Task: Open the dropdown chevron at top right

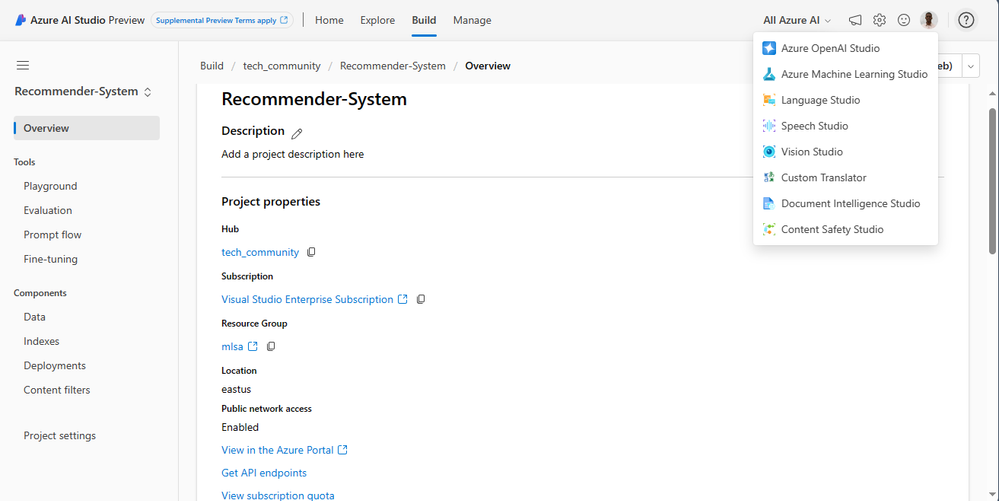Action: tap(971, 66)
